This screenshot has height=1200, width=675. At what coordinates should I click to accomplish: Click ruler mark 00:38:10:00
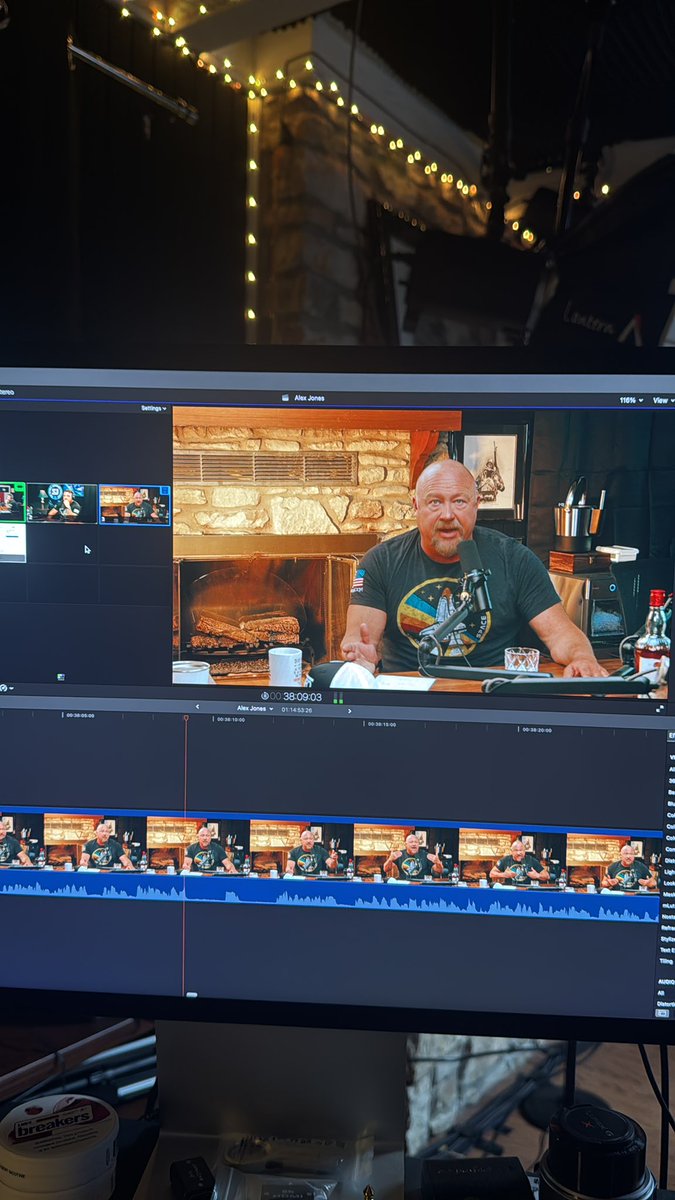click(231, 719)
